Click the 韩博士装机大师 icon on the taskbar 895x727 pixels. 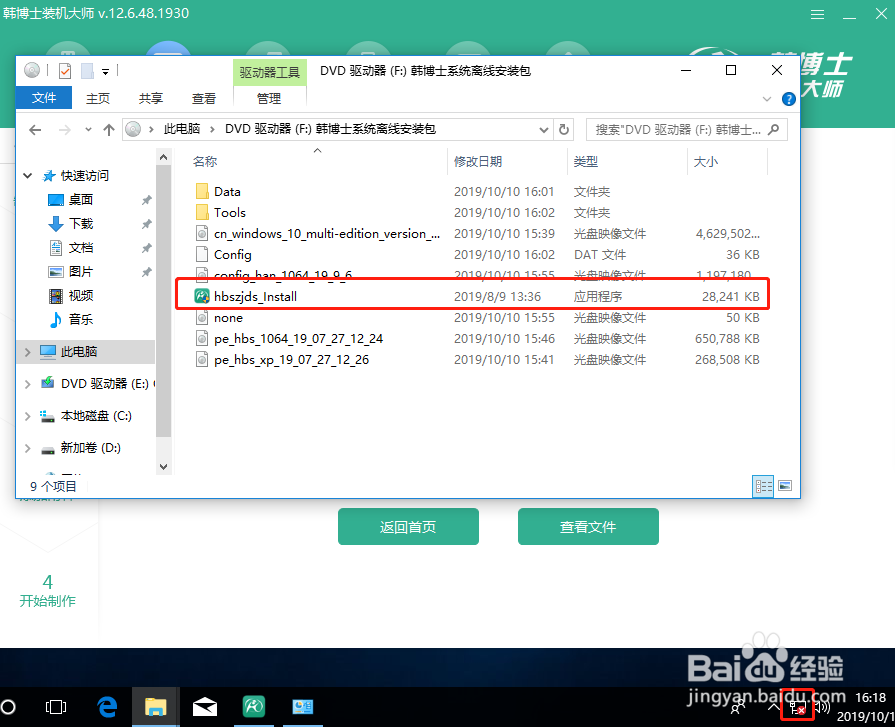(x=253, y=706)
